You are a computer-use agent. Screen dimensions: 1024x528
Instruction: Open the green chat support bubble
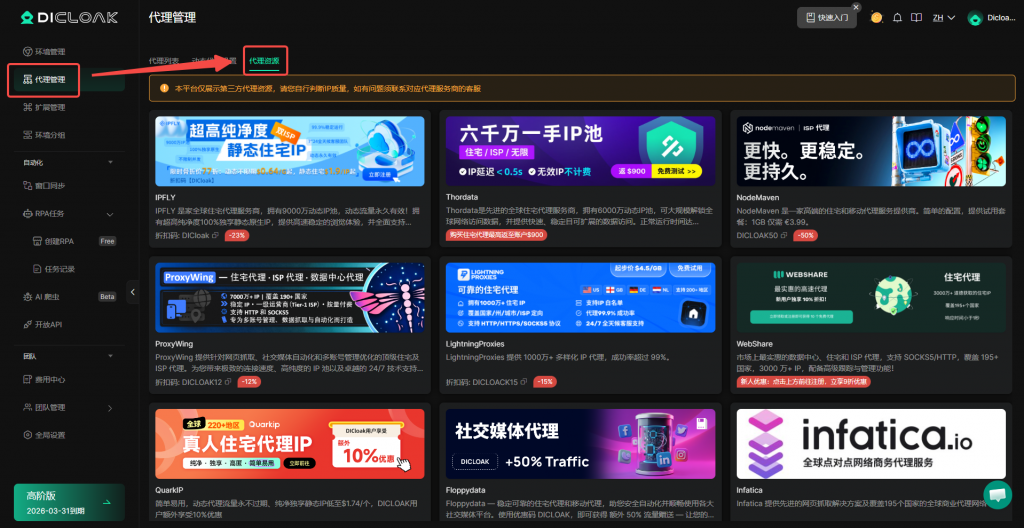997,494
